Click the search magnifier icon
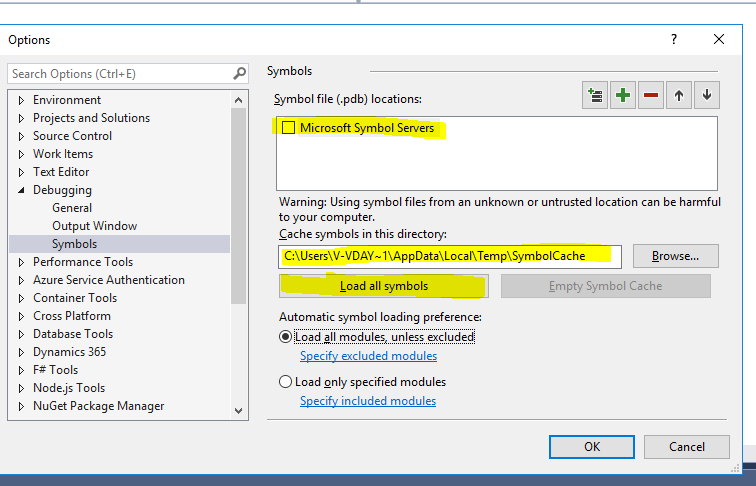The height and width of the screenshot is (486, 756). pos(239,74)
